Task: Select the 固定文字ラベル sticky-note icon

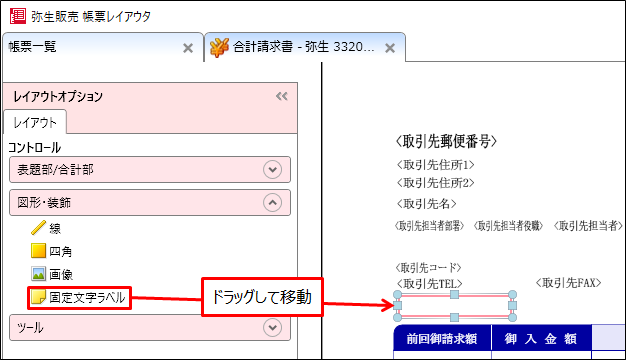Action: 38,297
